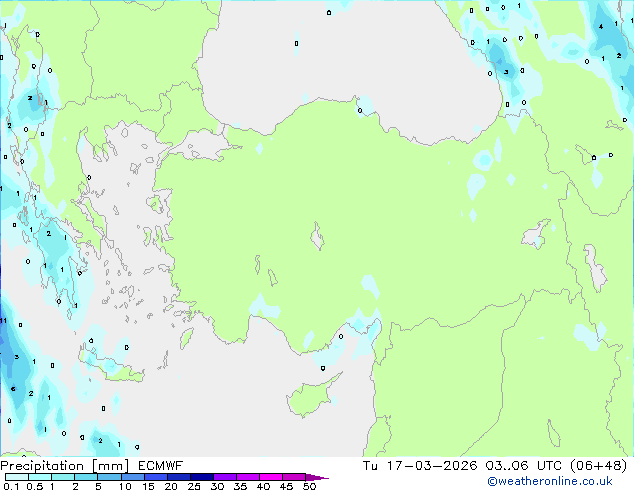
Task: Click the blue swatch between 15 and 20
Action: (155, 477)
